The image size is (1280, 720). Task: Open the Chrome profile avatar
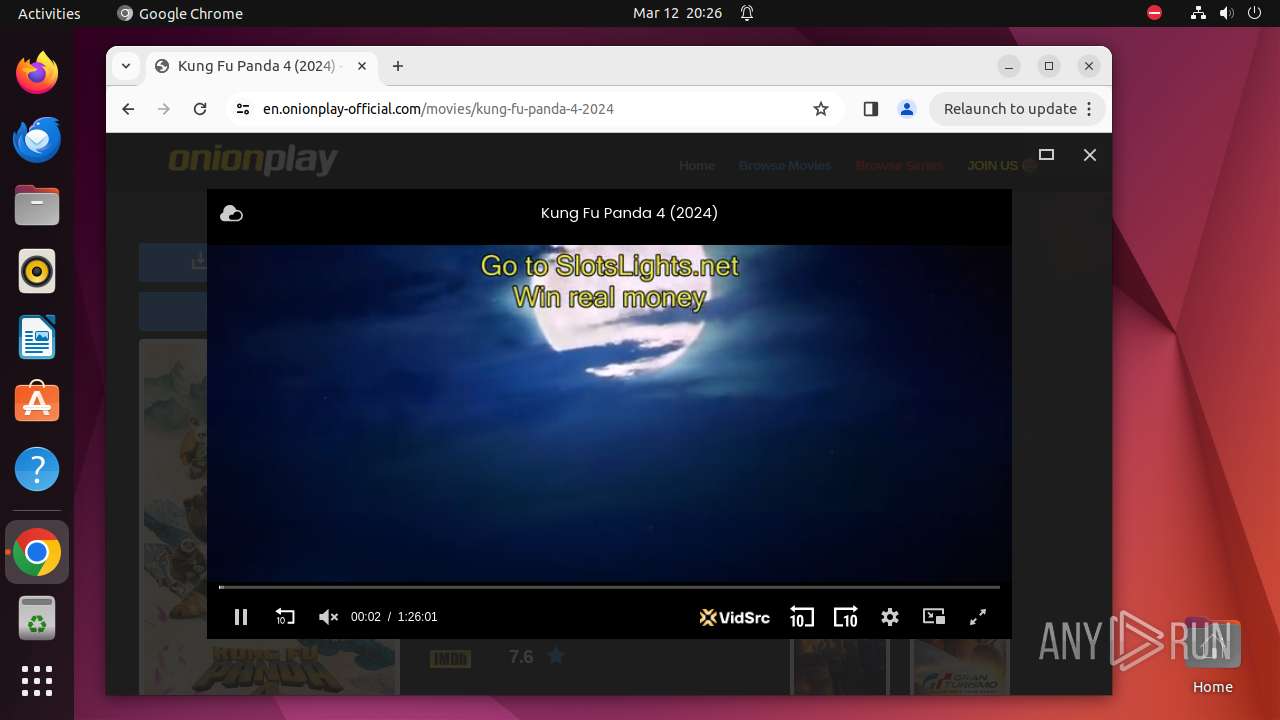pyautogui.click(x=907, y=109)
